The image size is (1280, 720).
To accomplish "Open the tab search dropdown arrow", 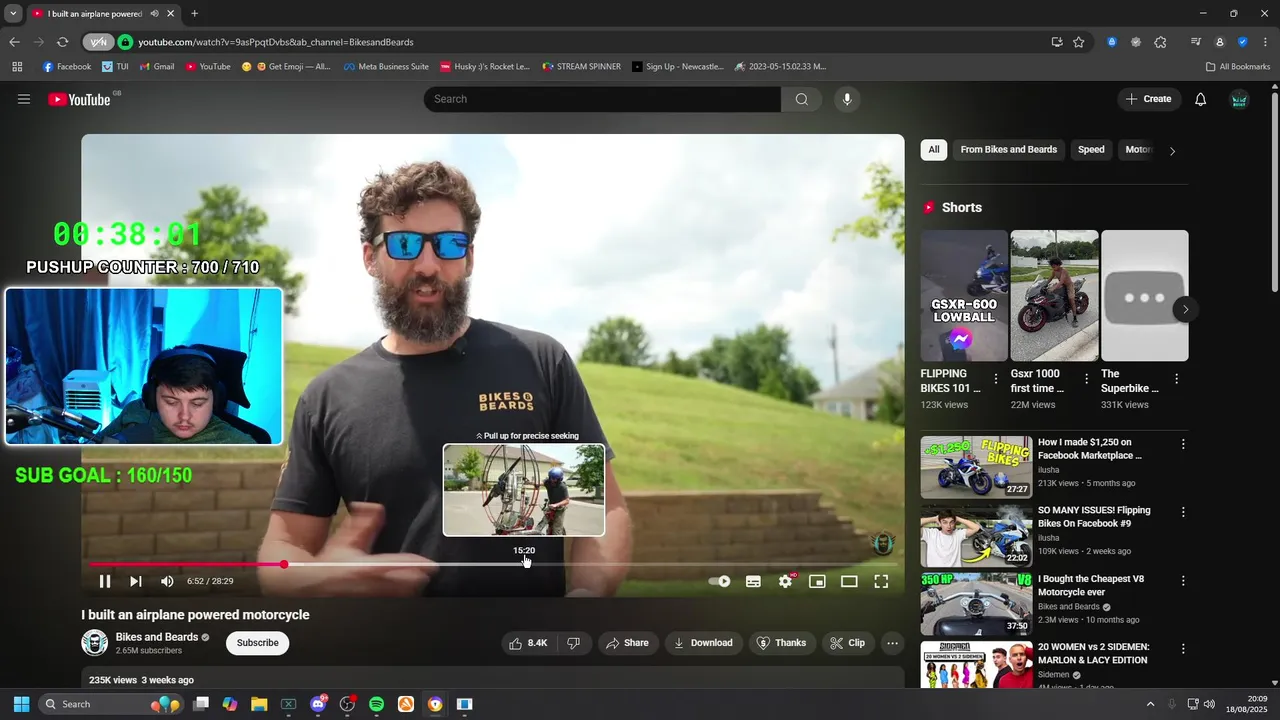I will [13, 14].
